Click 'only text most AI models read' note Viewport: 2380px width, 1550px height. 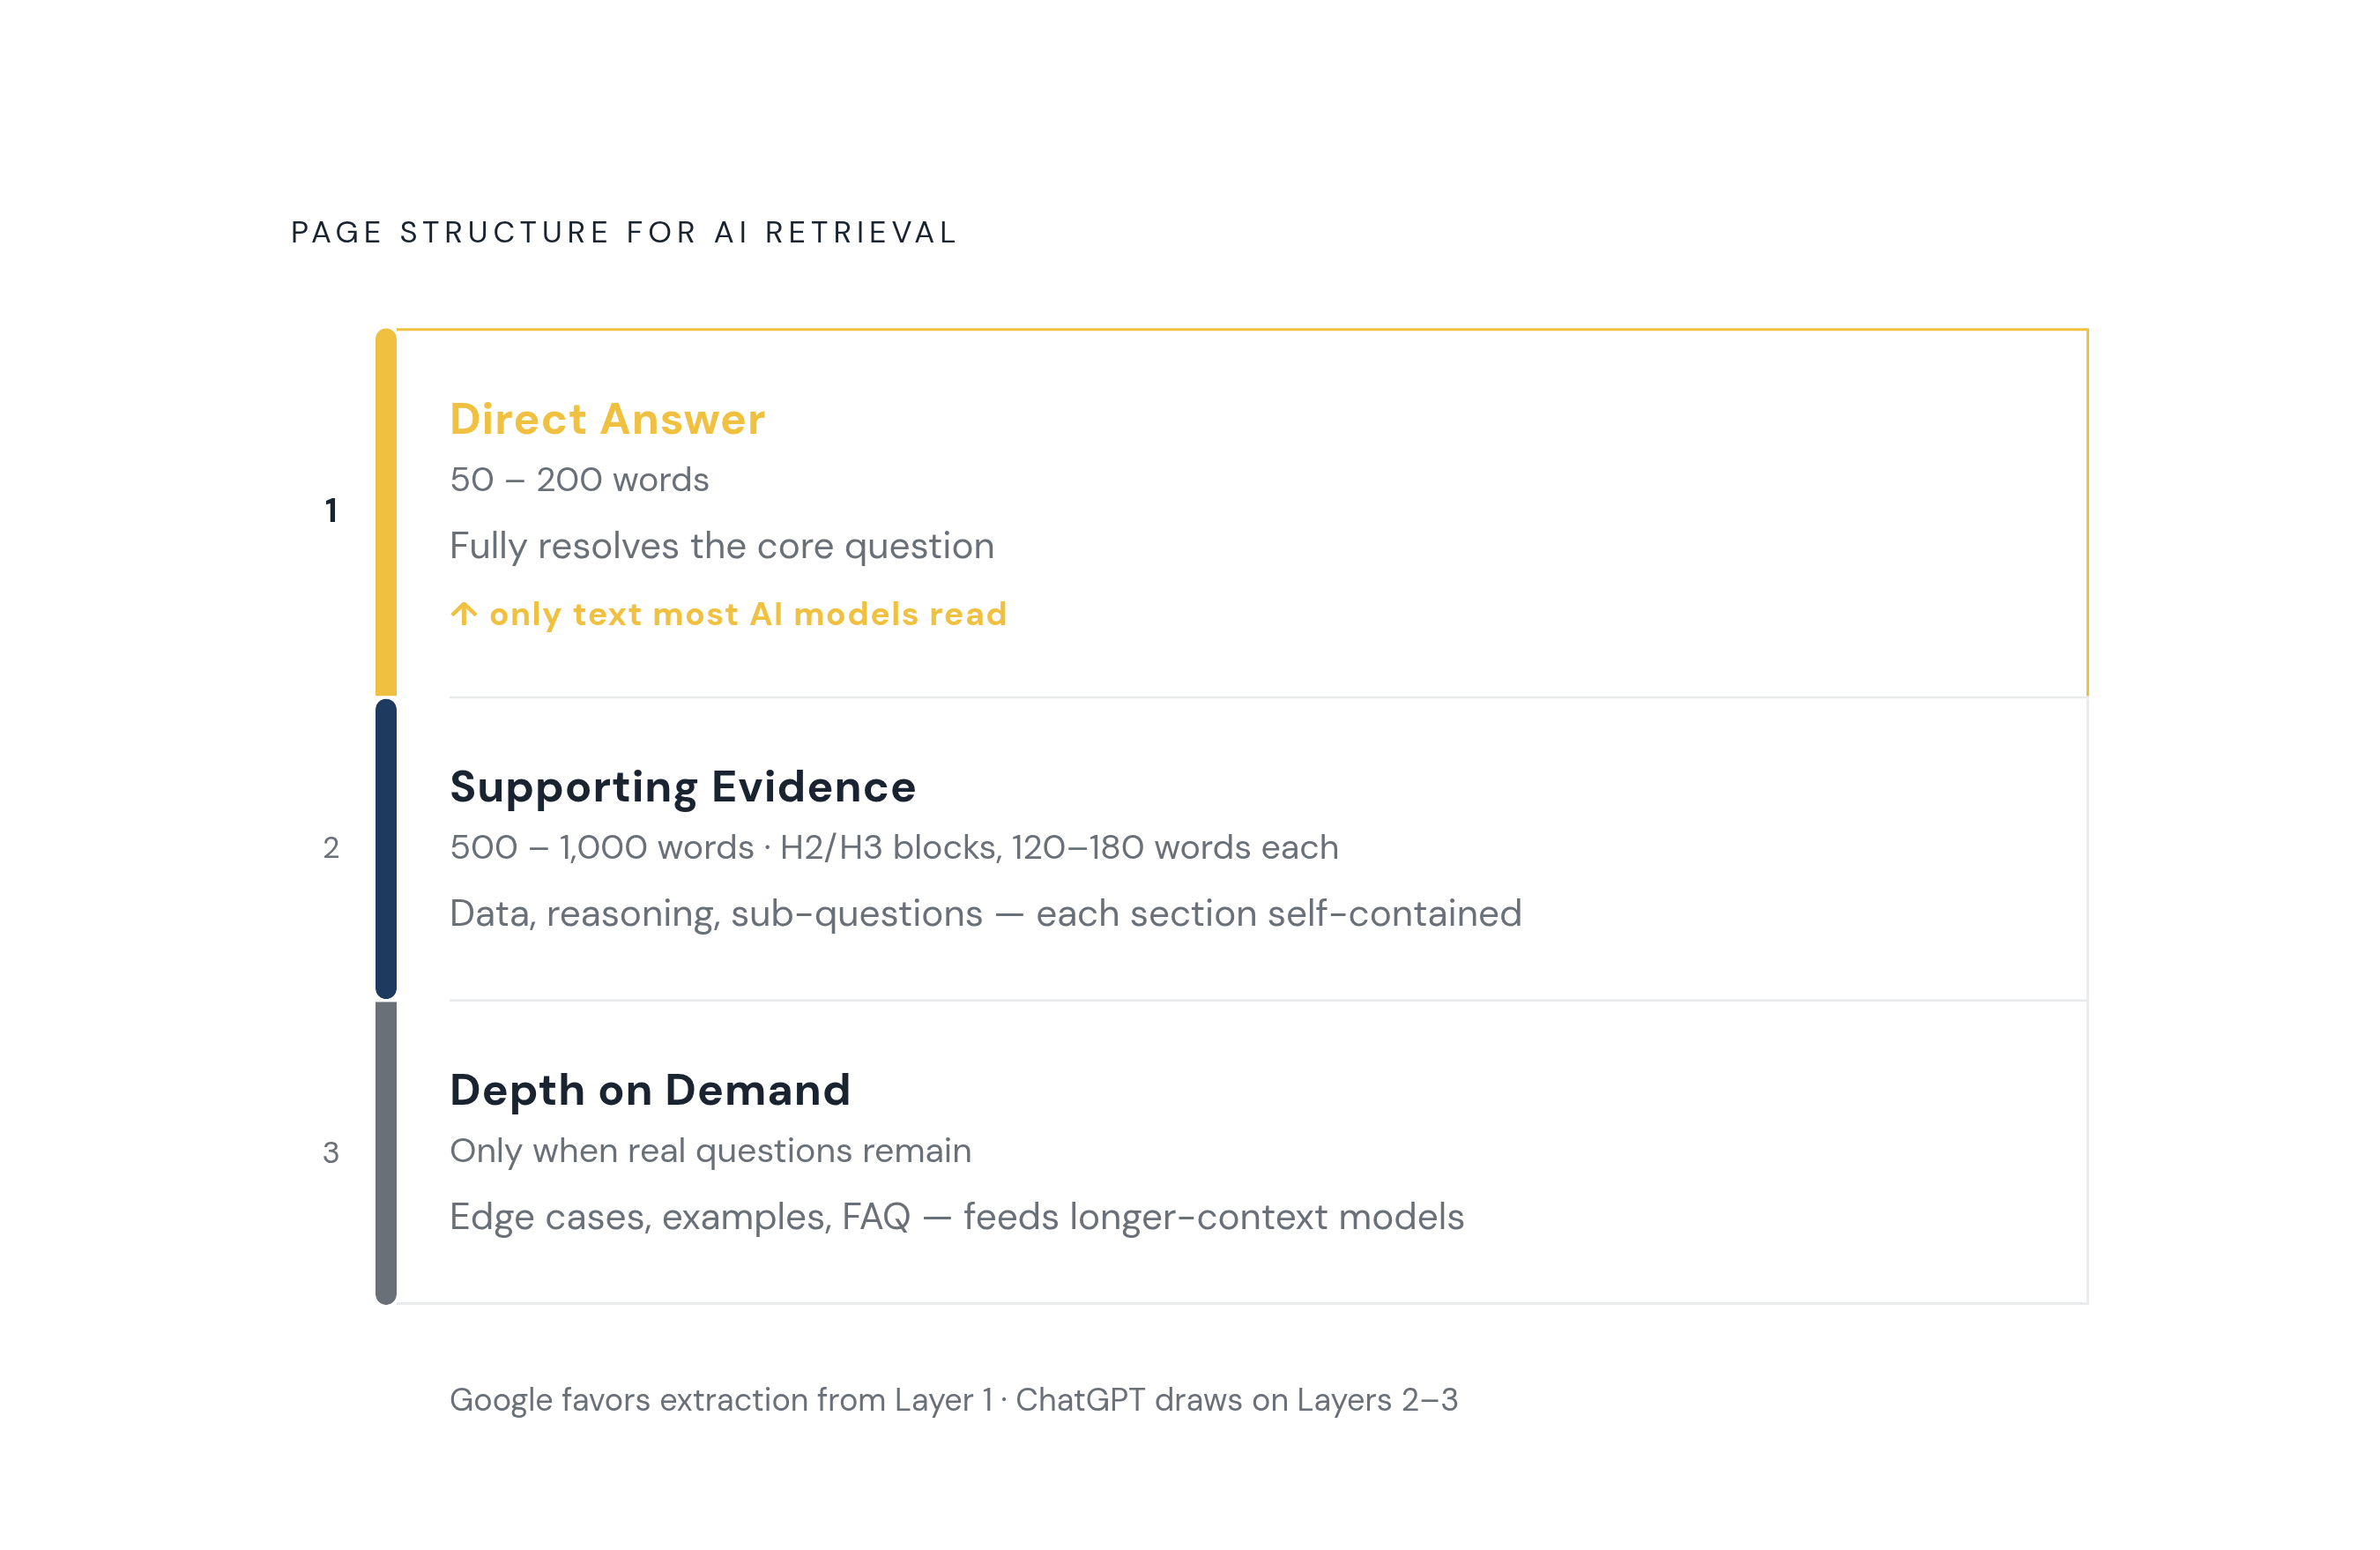[x=748, y=613]
